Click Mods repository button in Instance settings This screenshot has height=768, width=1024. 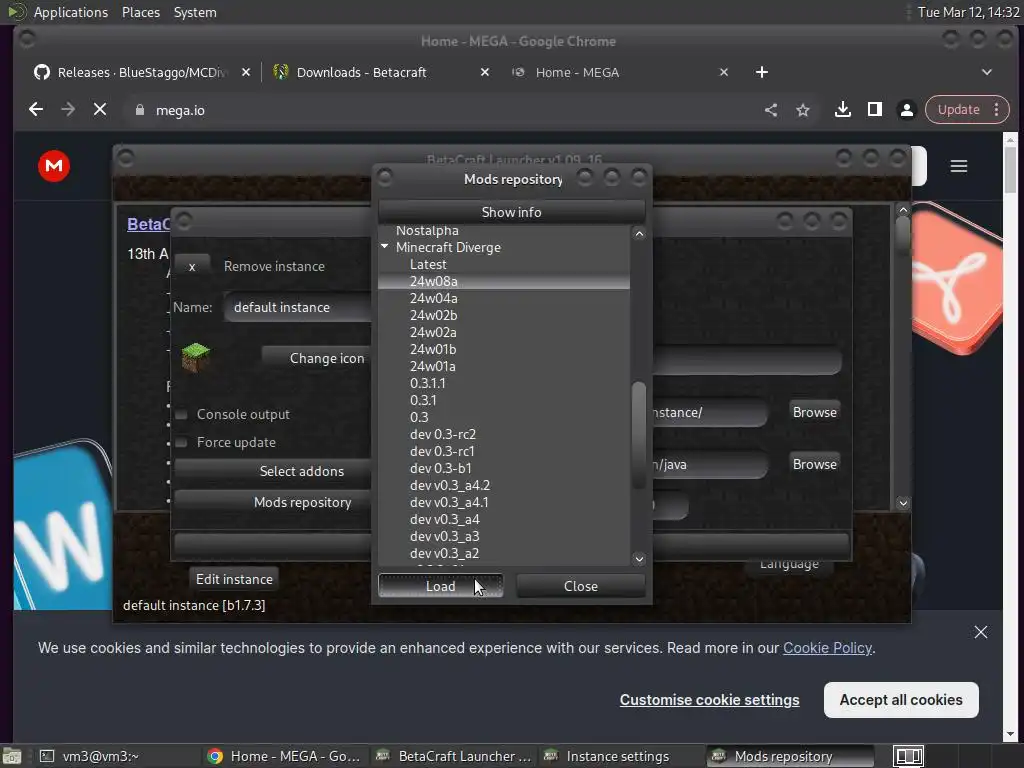(x=272, y=502)
